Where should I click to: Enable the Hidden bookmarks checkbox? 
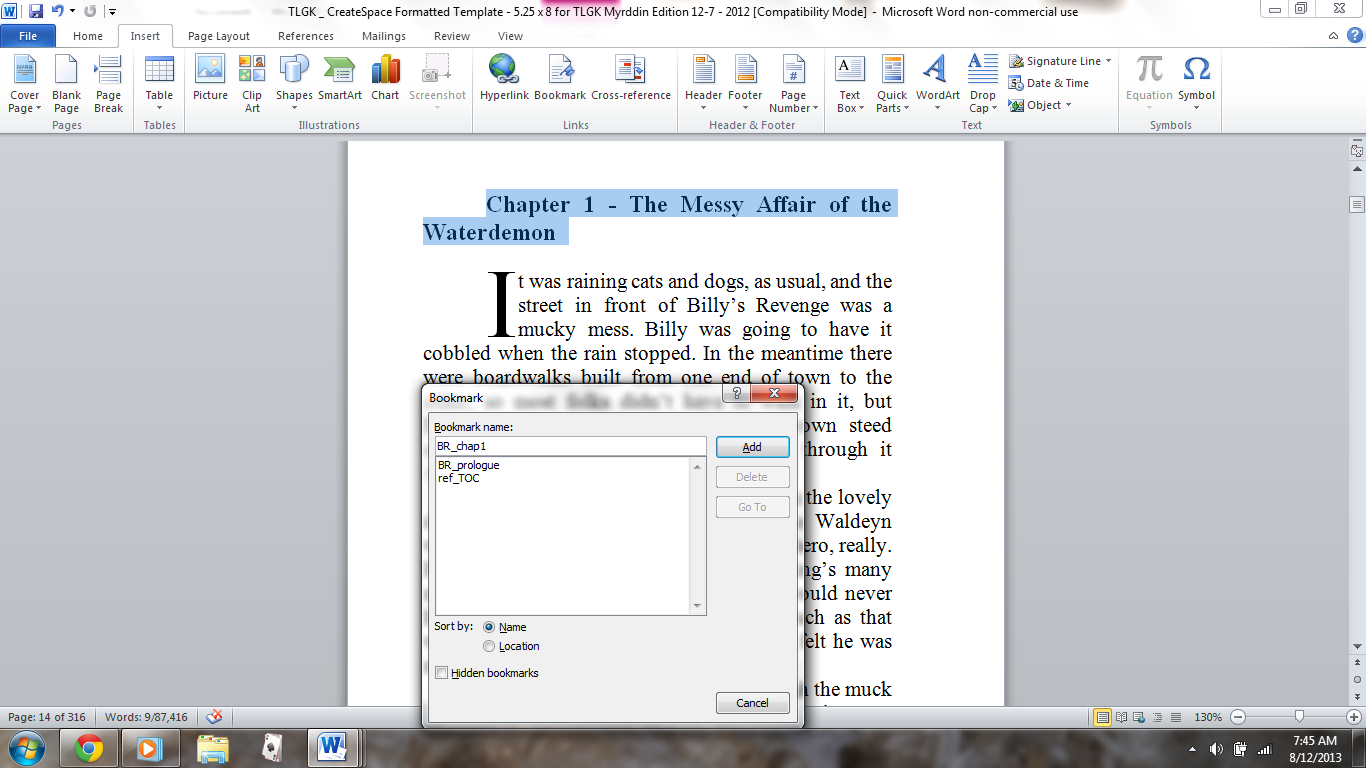click(x=442, y=673)
